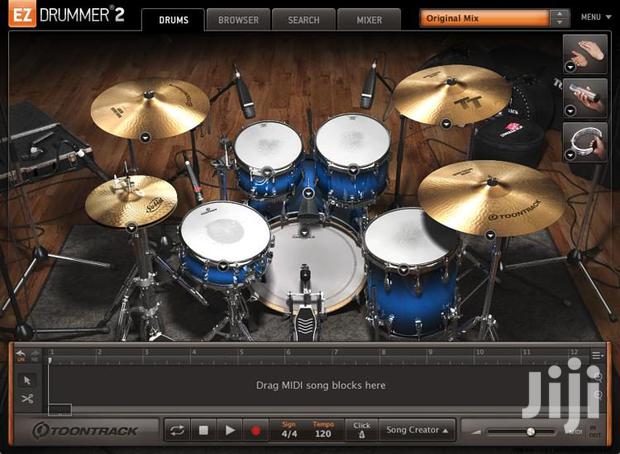
Task: Click the timeline overview scroll box
Action: pos(60,410)
